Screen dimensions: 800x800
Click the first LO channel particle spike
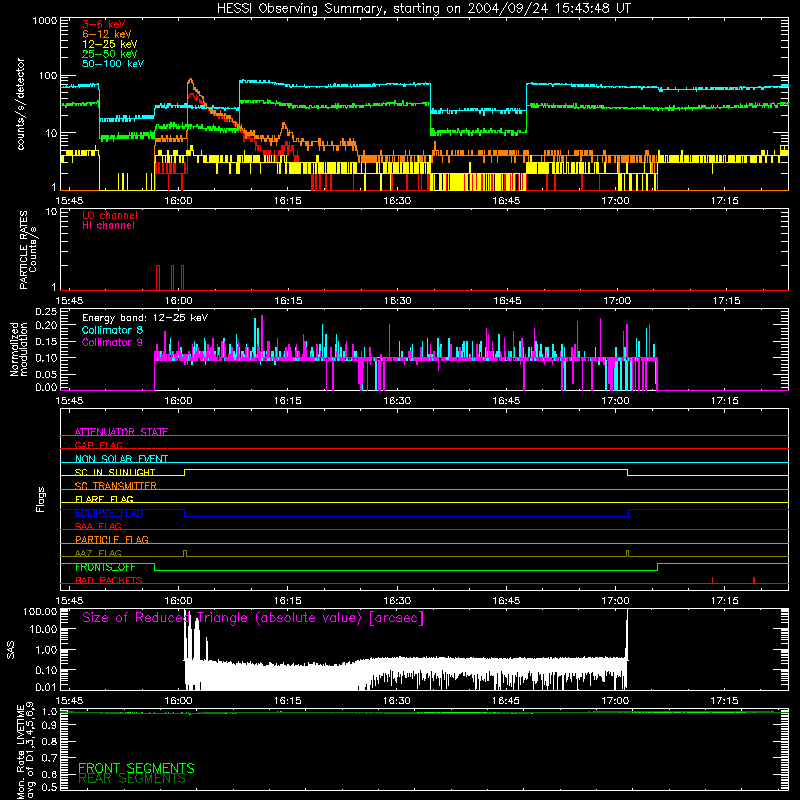point(158,278)
